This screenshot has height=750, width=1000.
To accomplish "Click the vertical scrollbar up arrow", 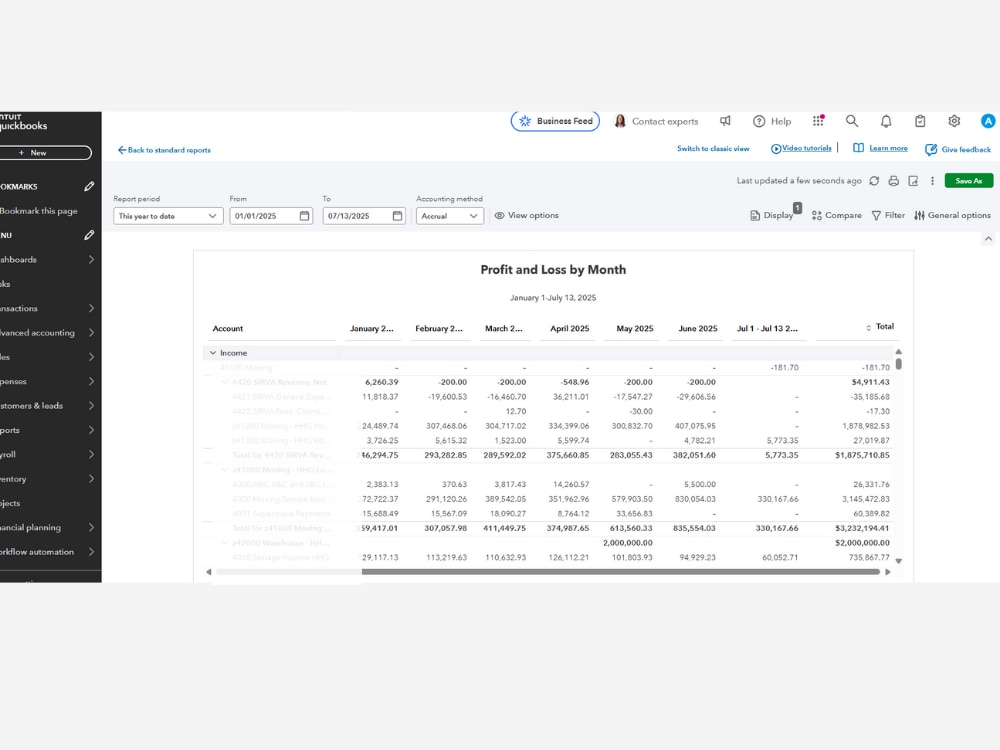I will click(899, 351).
